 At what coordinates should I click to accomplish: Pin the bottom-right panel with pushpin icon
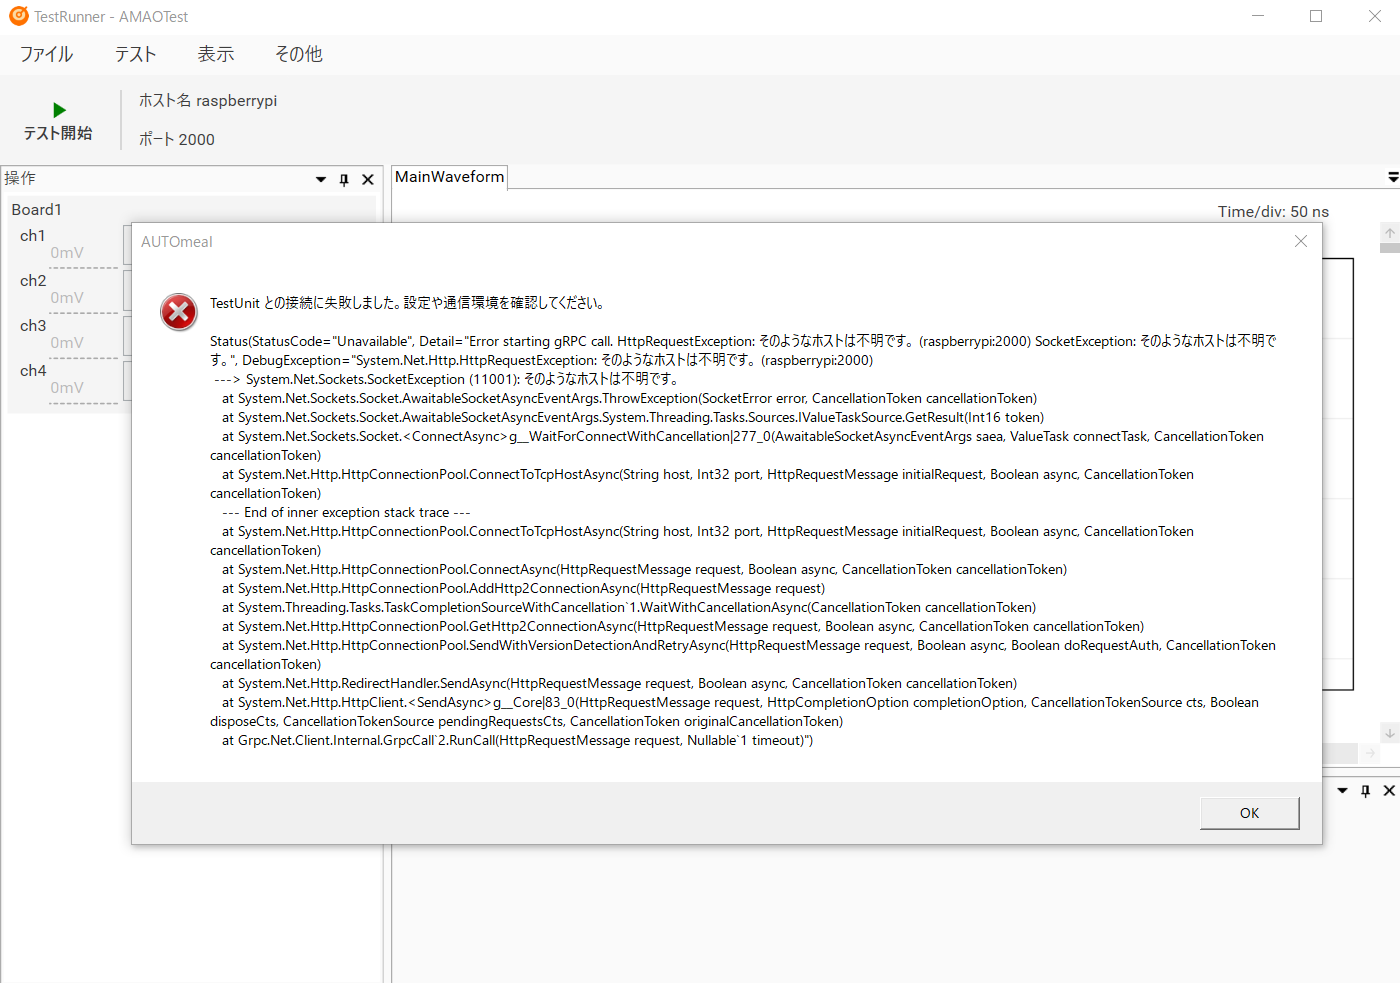click(x=1365, y=791)
